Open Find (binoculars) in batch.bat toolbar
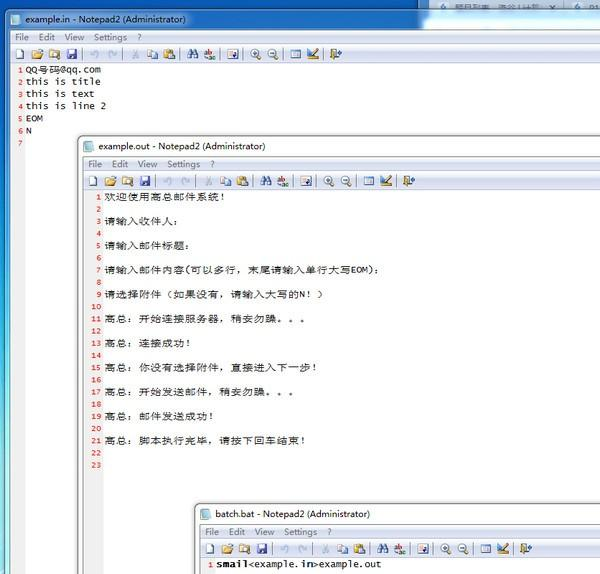This screenshot has width=600, height=574. pos(383,549)
